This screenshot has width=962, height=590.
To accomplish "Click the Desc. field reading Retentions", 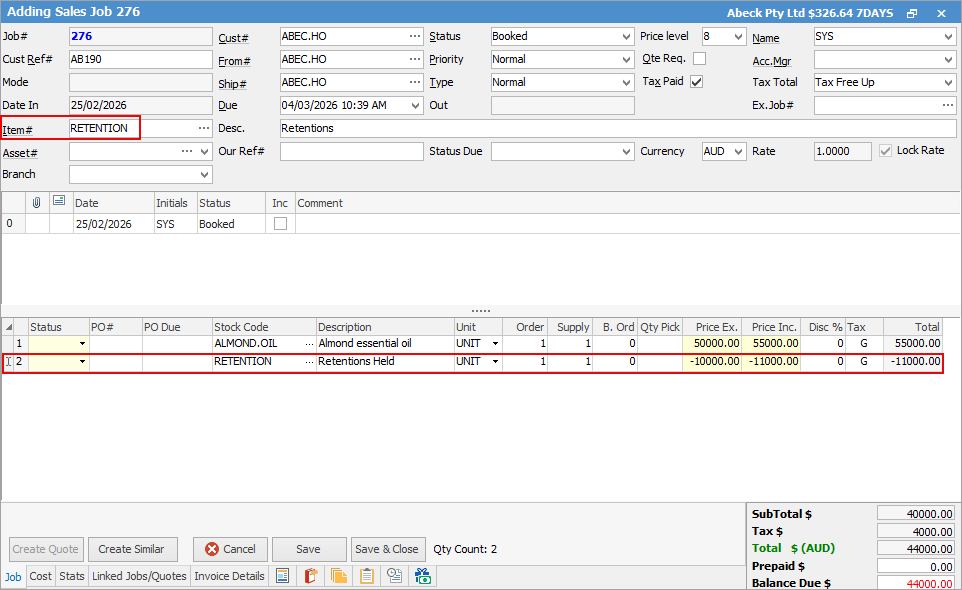I will coord(618,128).
